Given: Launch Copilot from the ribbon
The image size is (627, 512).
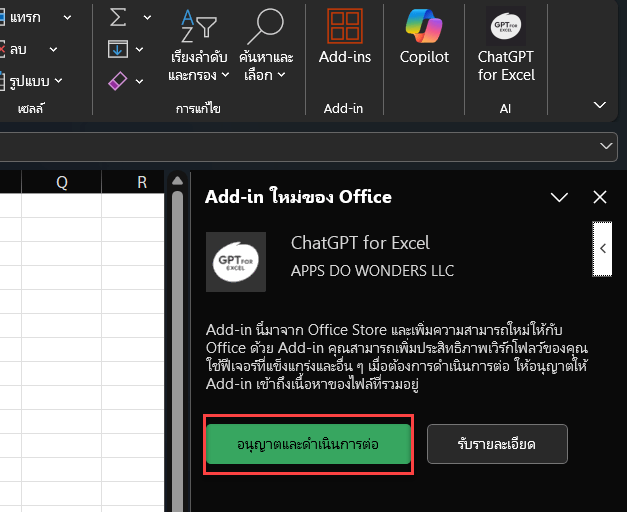Looking at the screenshot, I should (424, 36).
